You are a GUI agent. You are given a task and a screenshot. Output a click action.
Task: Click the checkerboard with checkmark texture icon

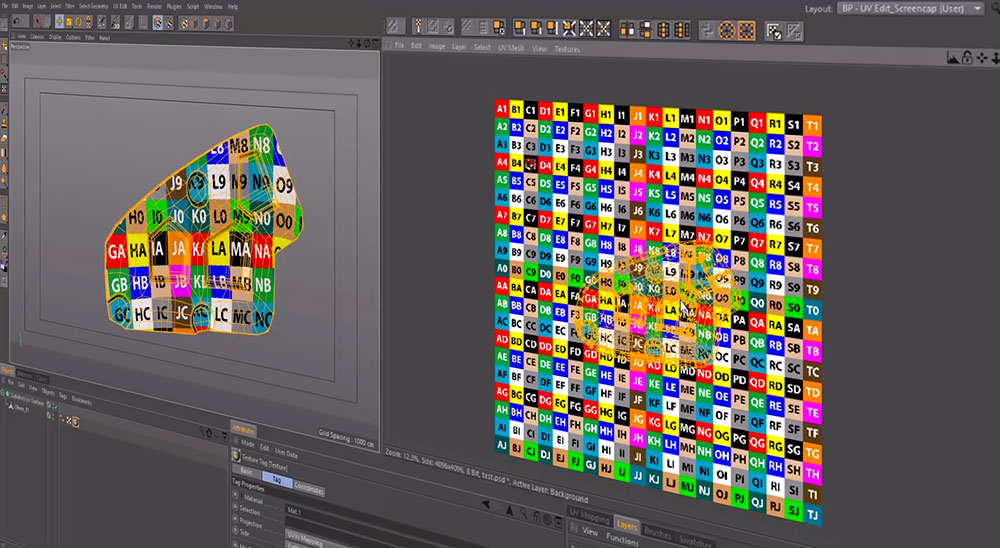tap(774, 31)
